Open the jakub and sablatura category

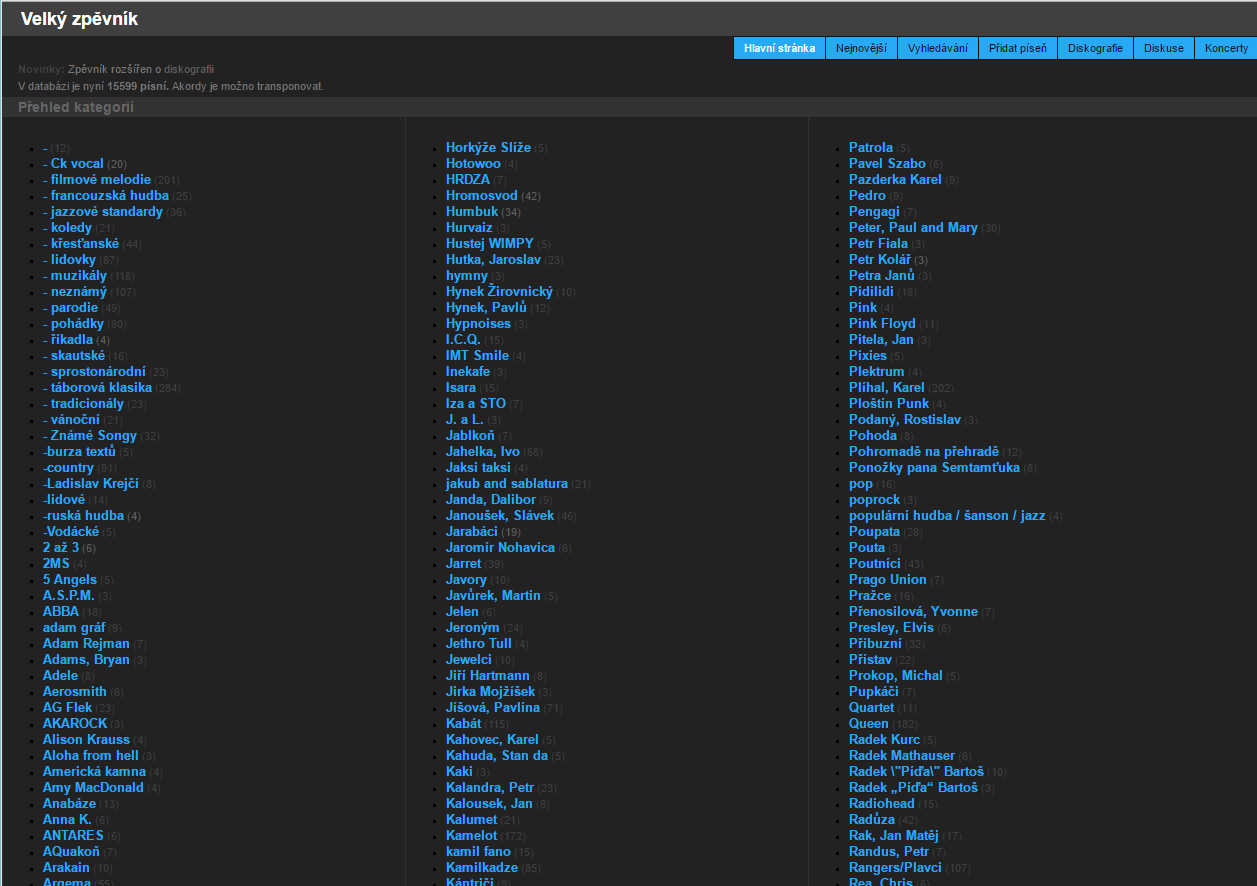click(x=507, y=484)
